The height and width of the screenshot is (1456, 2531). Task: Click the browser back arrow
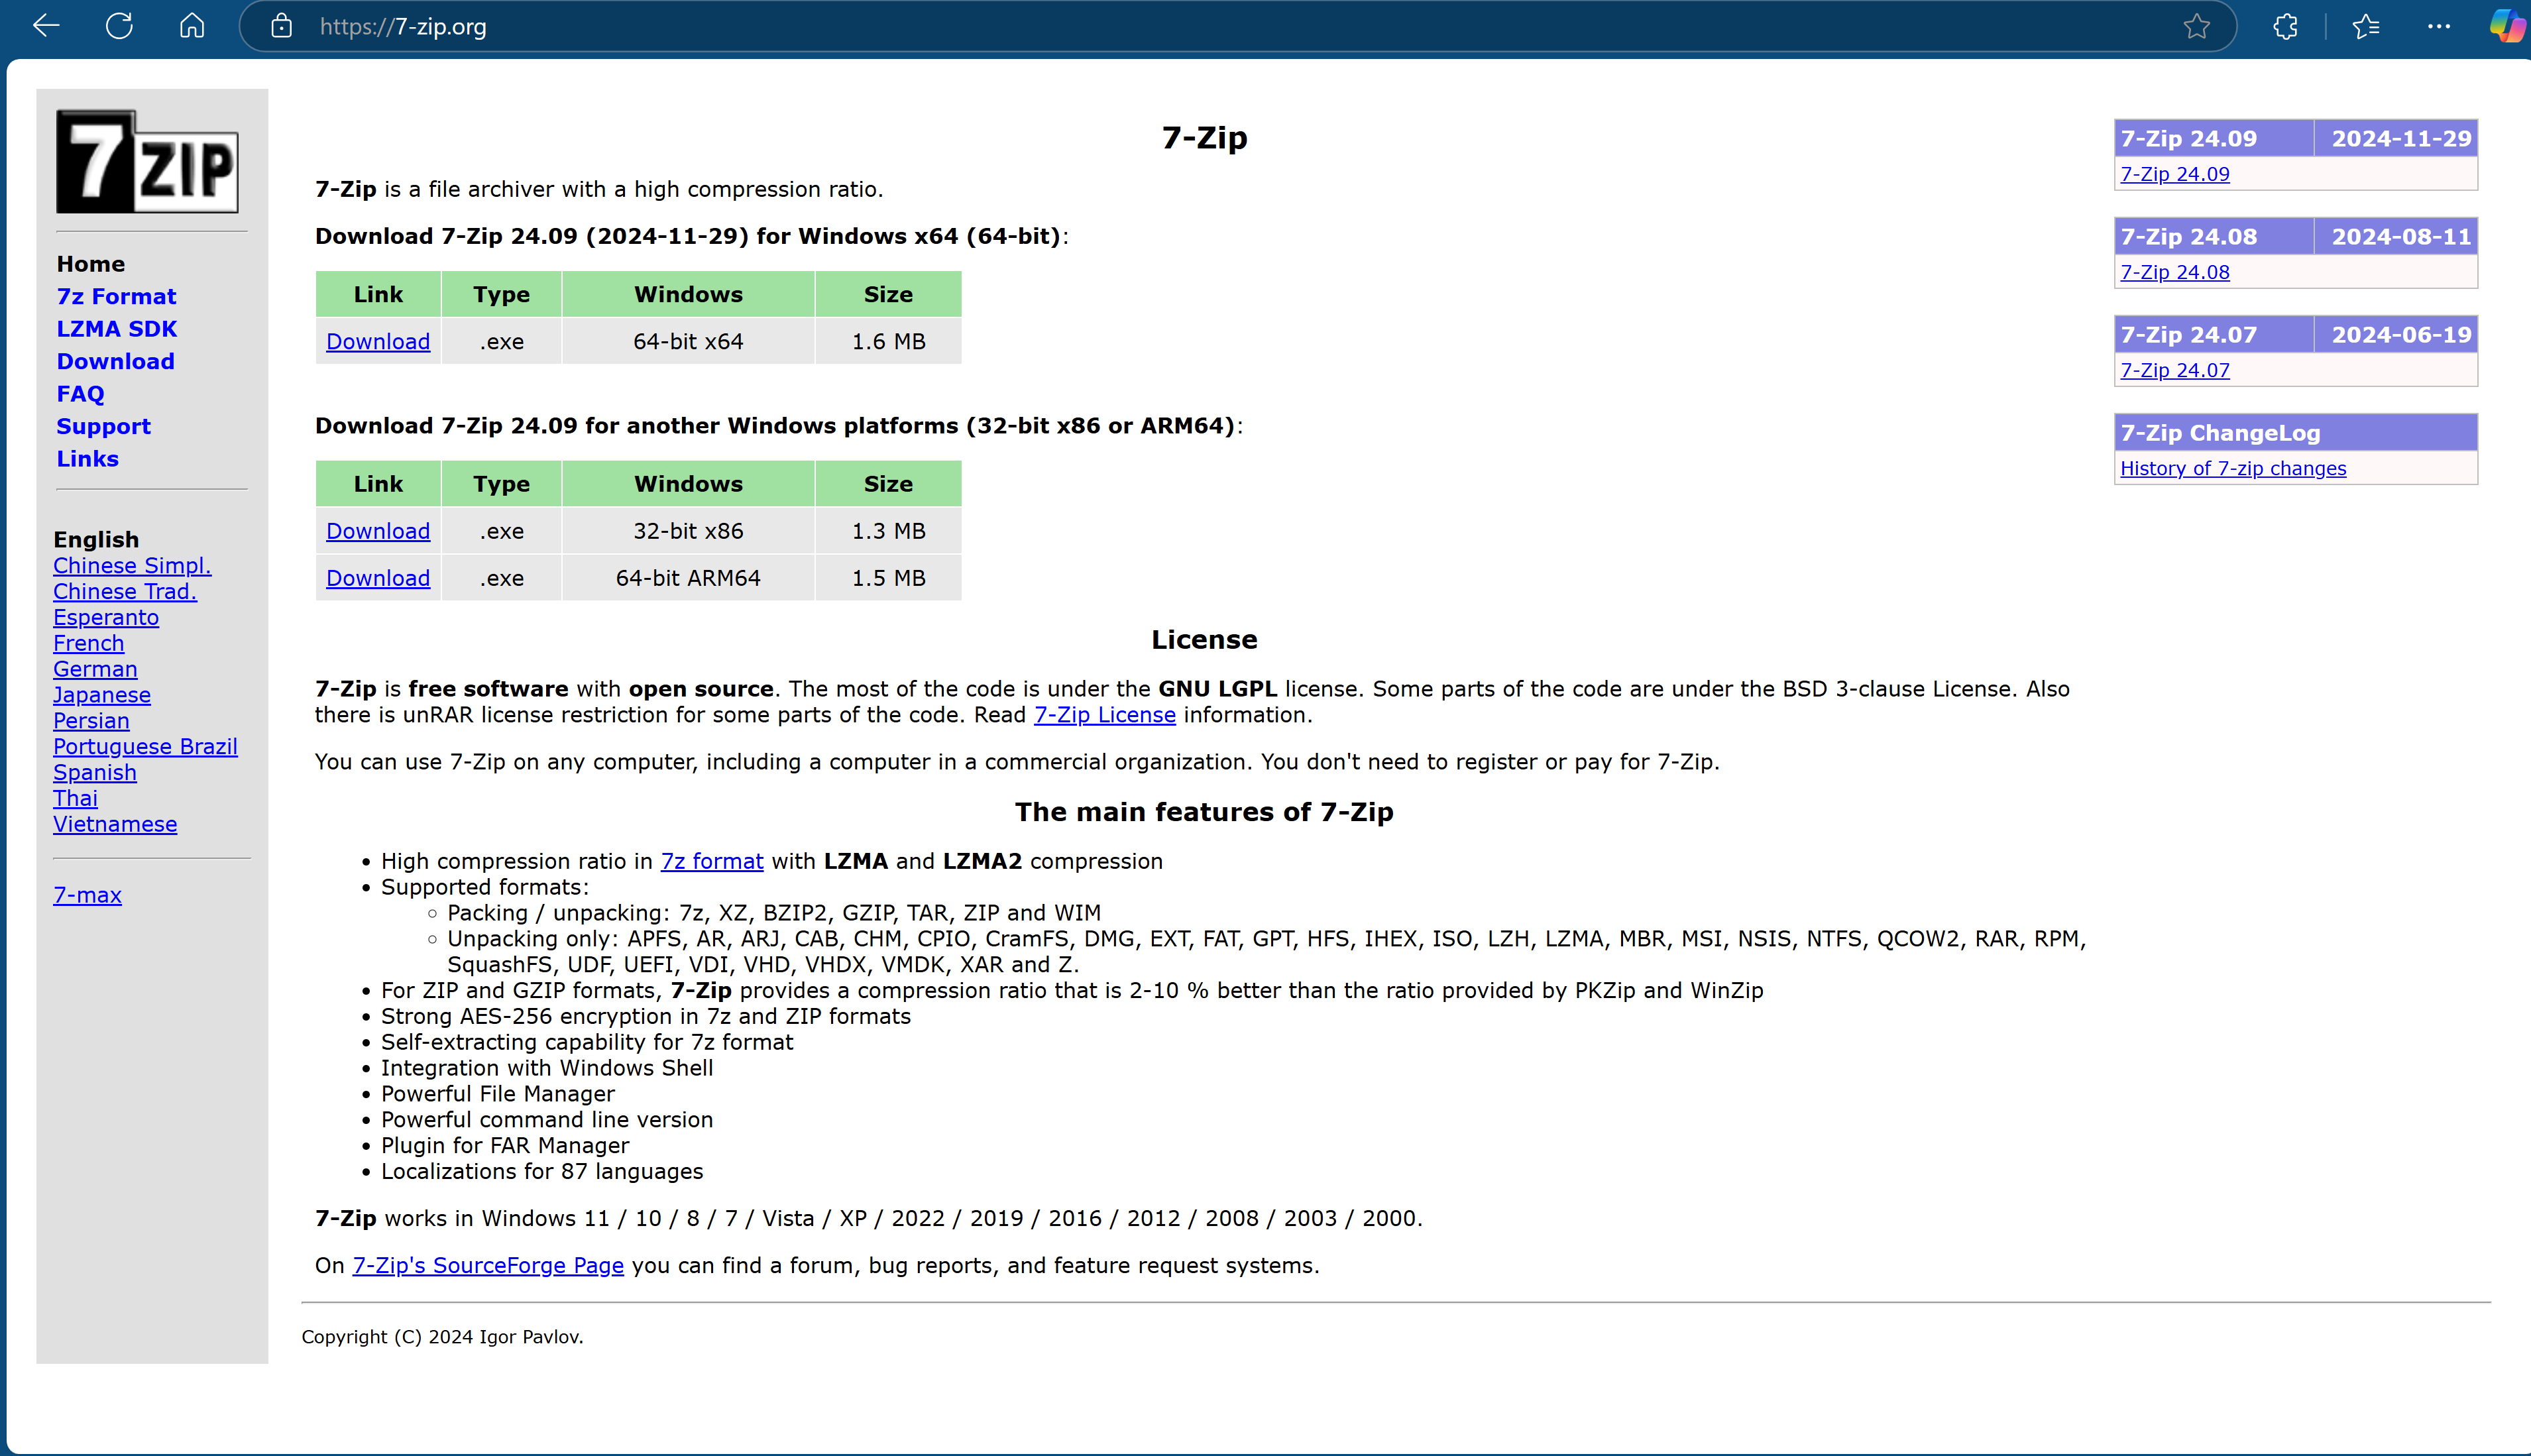(x=46, y=26)
